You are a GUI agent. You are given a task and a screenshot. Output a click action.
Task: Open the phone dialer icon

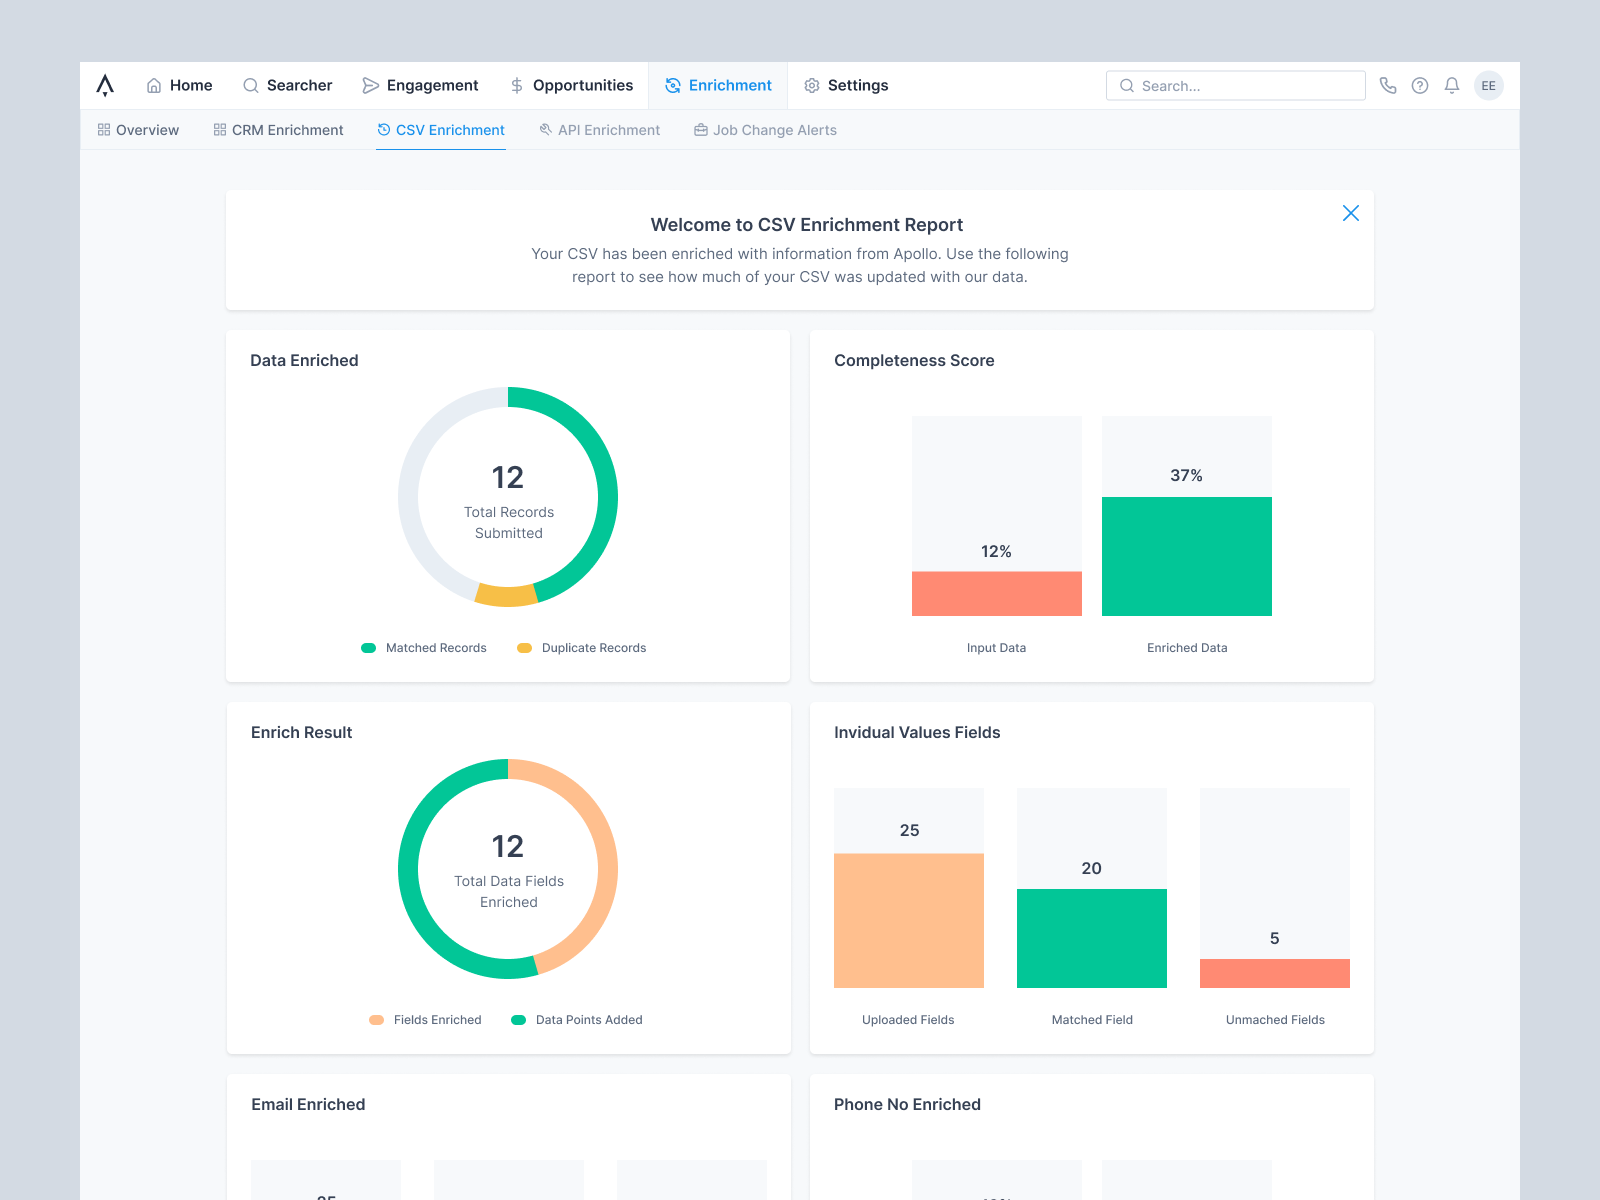pyautogui.click(x=1387, y=85)
